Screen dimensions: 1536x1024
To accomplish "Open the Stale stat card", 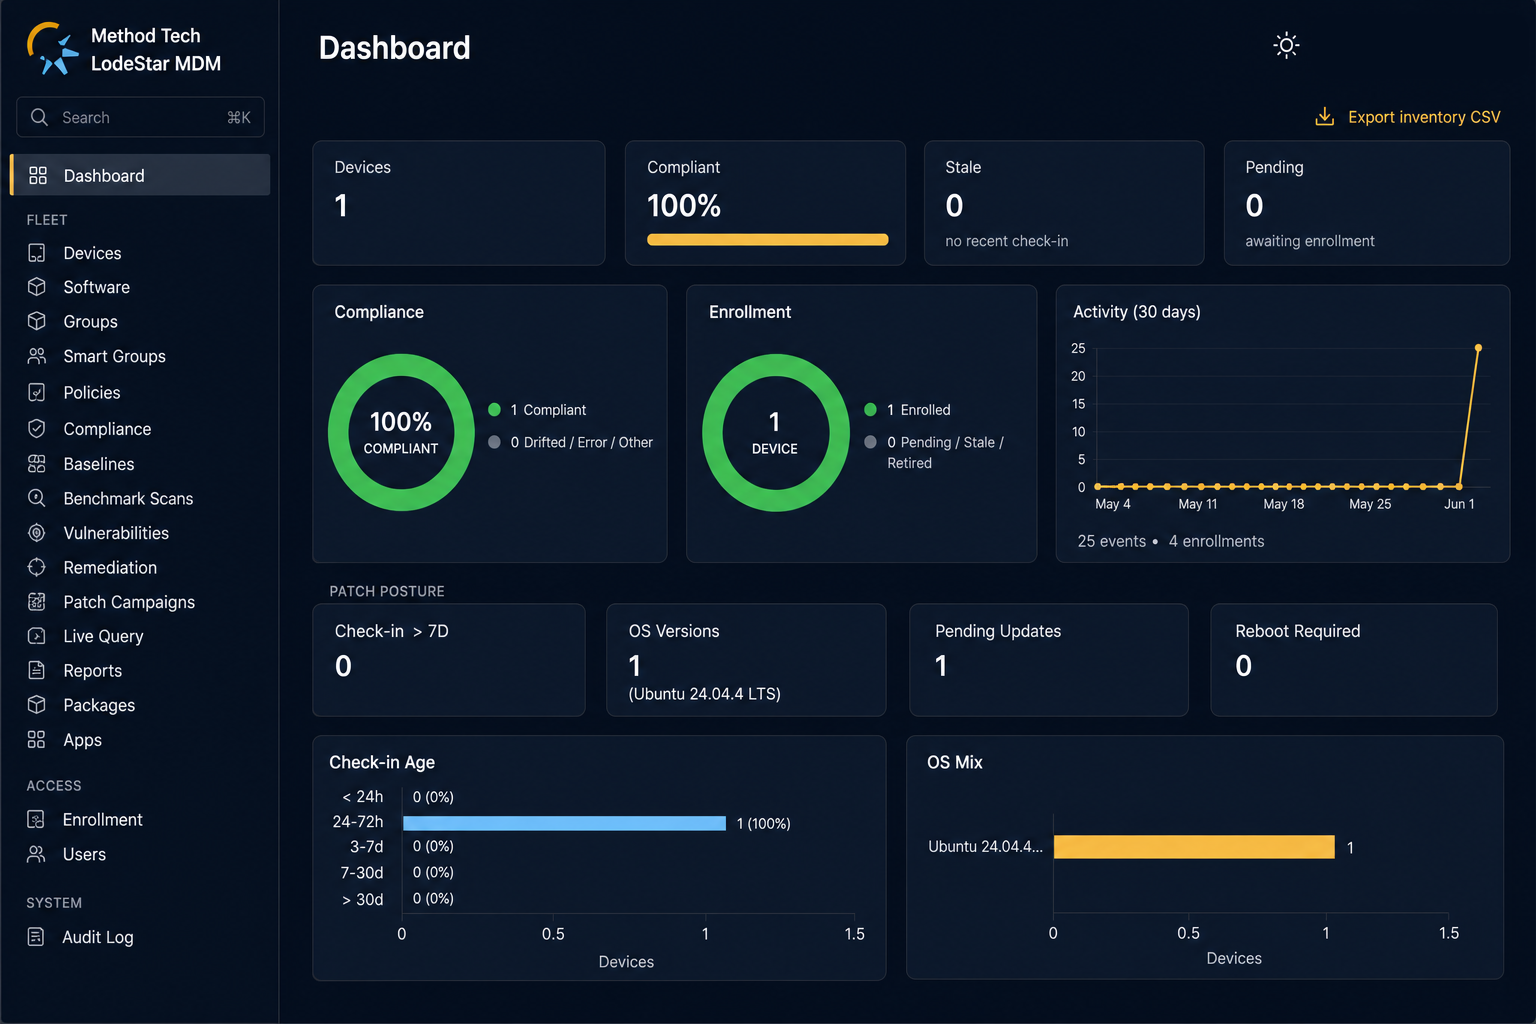I will [1064, 203].
